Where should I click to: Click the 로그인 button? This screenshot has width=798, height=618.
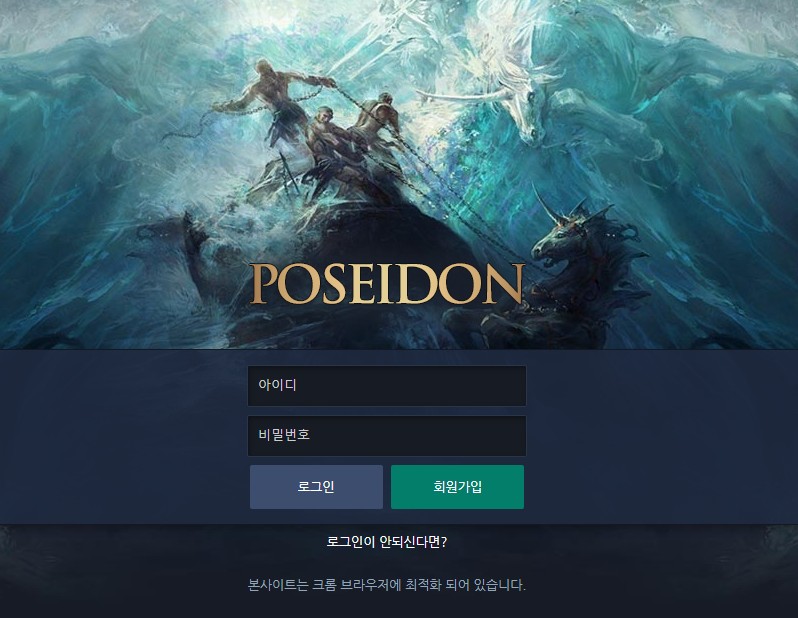pos(316,487)
